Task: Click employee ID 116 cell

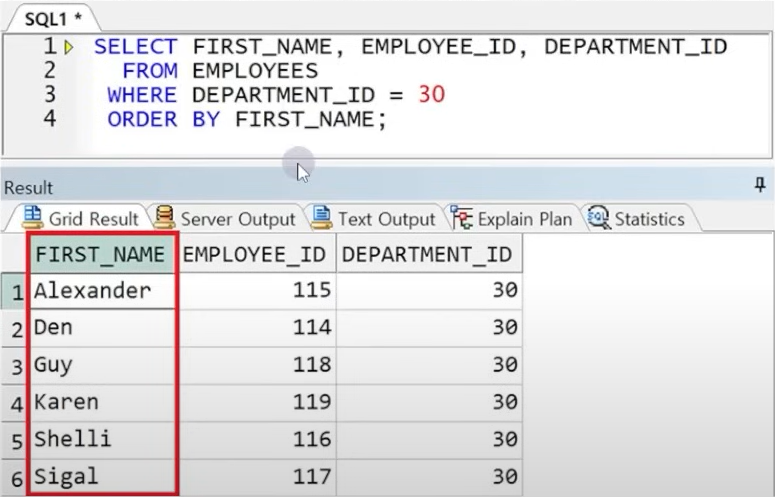Action: 257,440
